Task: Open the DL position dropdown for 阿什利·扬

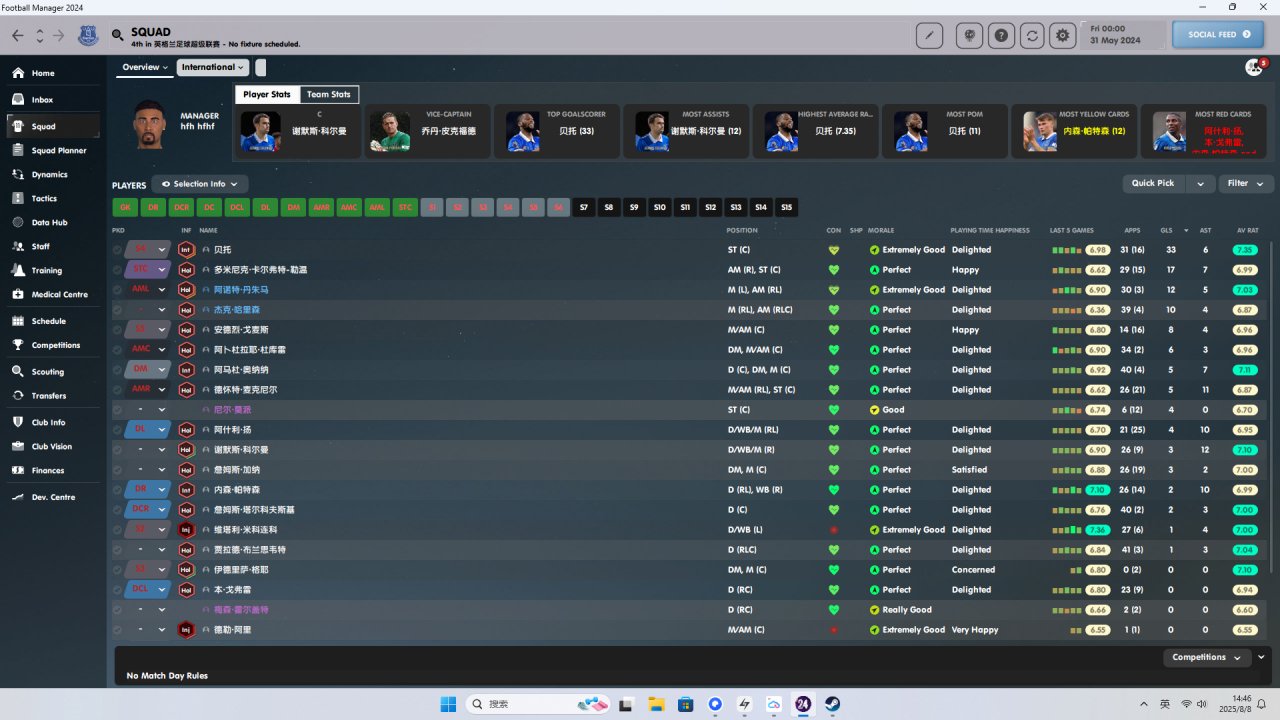Action: (x=161, y=430)
